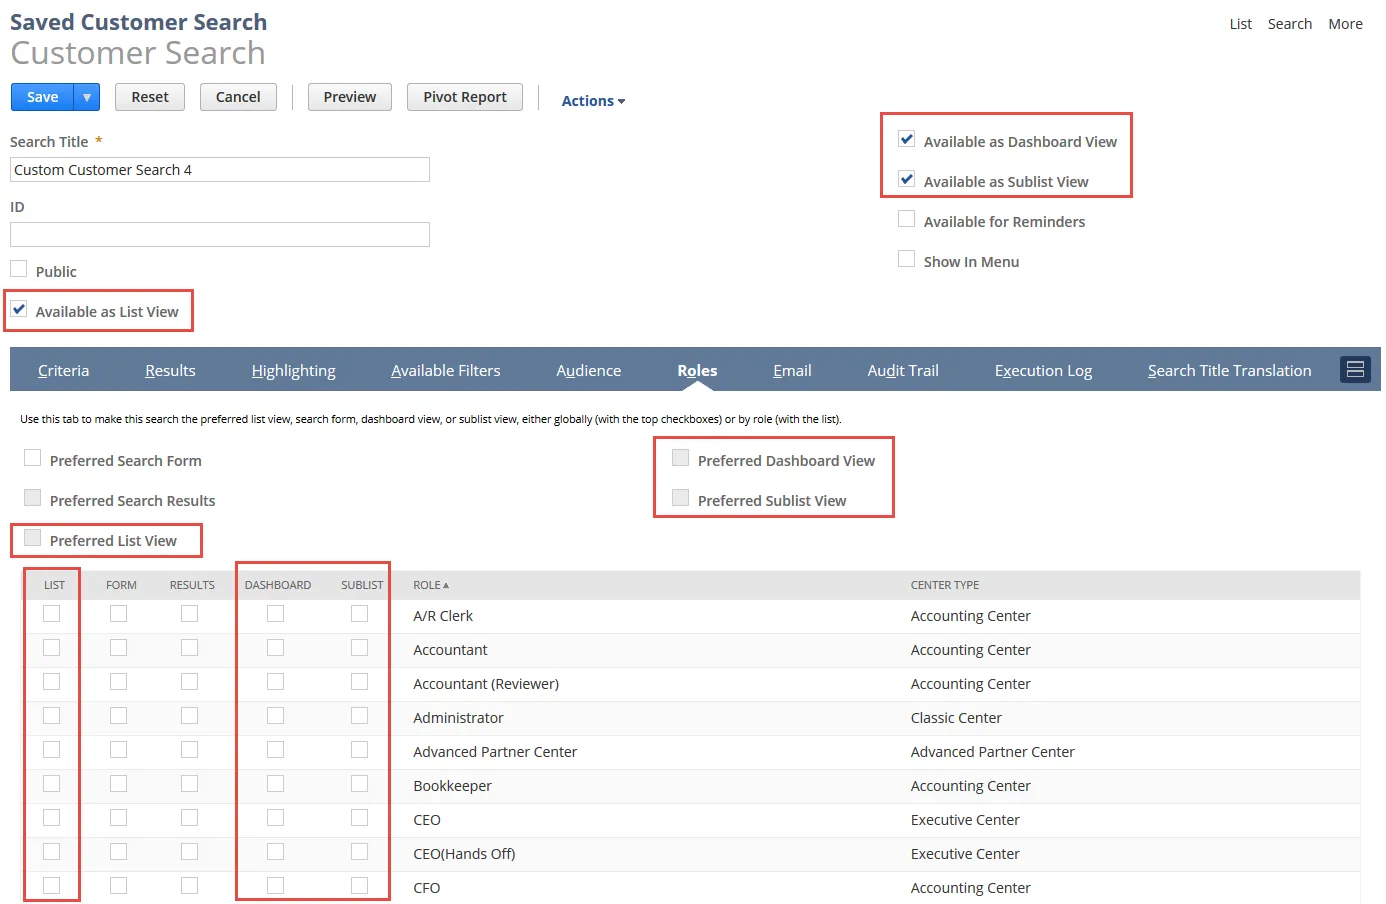The width and height of the screenshot is (1386, 904).
Task: Open the Save button's dropdown arrow
Action: (x=86, y=96)
